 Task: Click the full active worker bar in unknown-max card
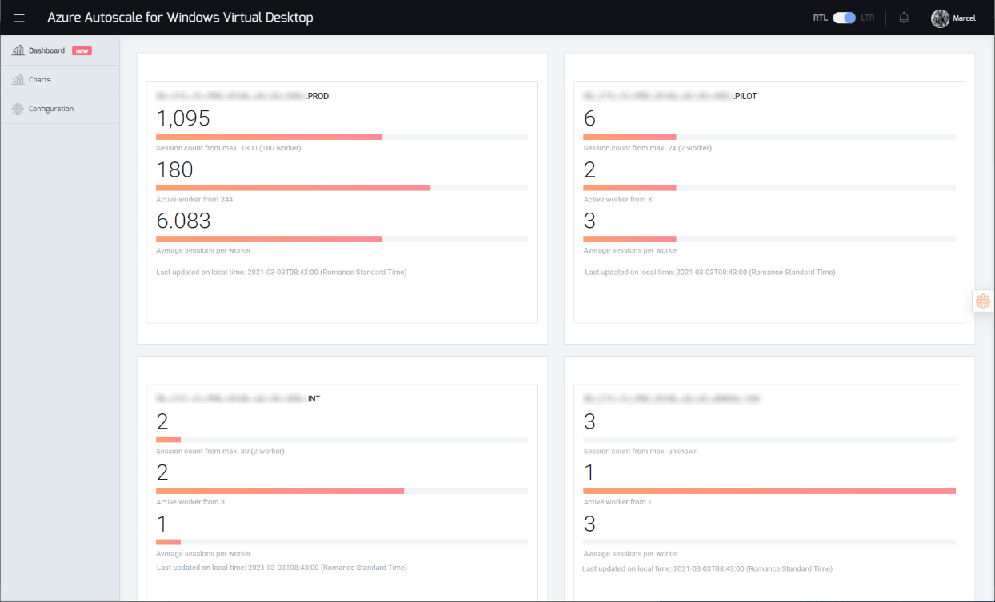(769, 491)
